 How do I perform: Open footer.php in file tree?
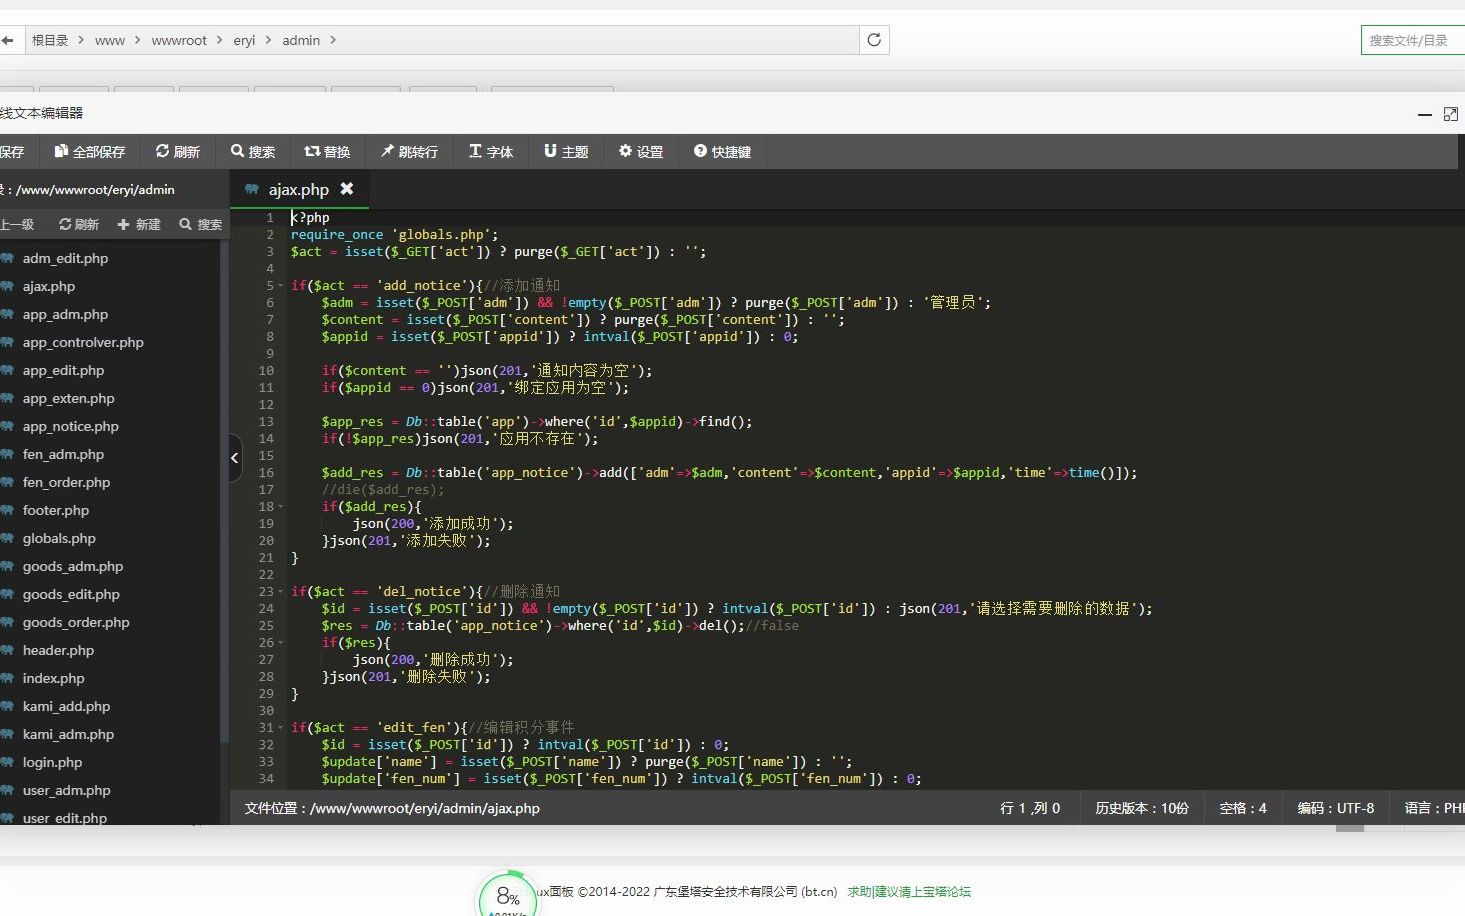pos(56,510)
